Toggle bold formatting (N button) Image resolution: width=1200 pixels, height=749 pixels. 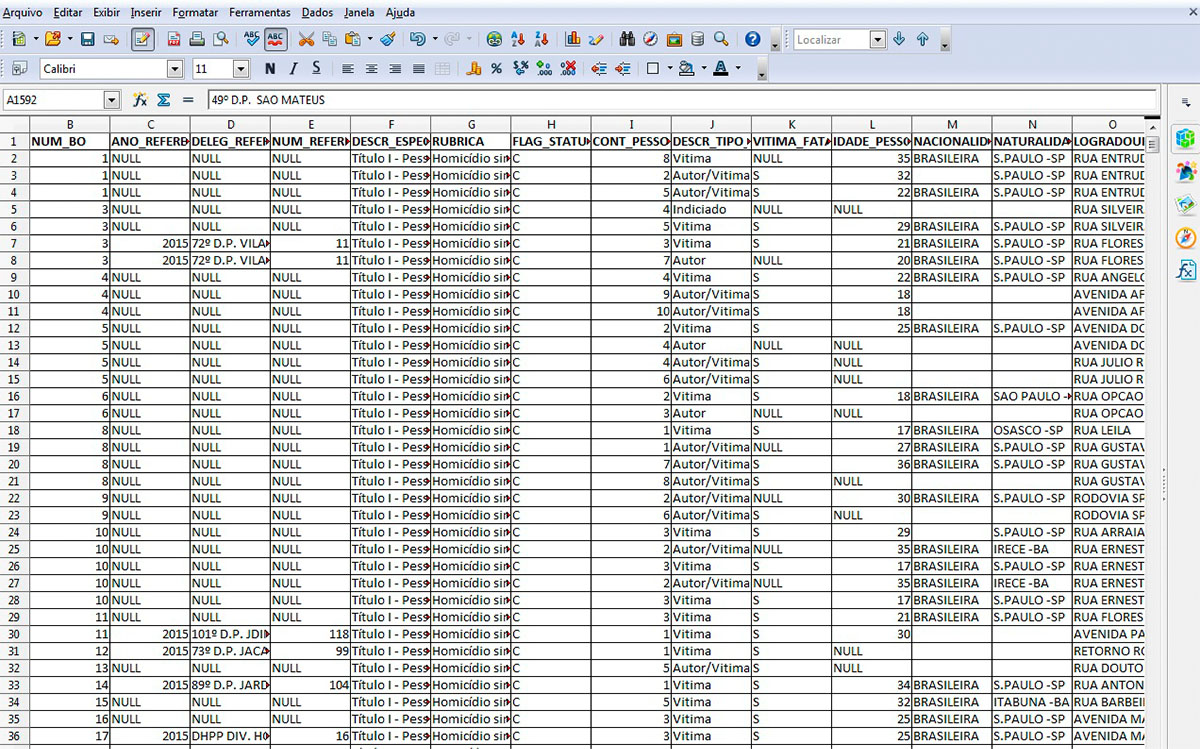click(270, 69)
